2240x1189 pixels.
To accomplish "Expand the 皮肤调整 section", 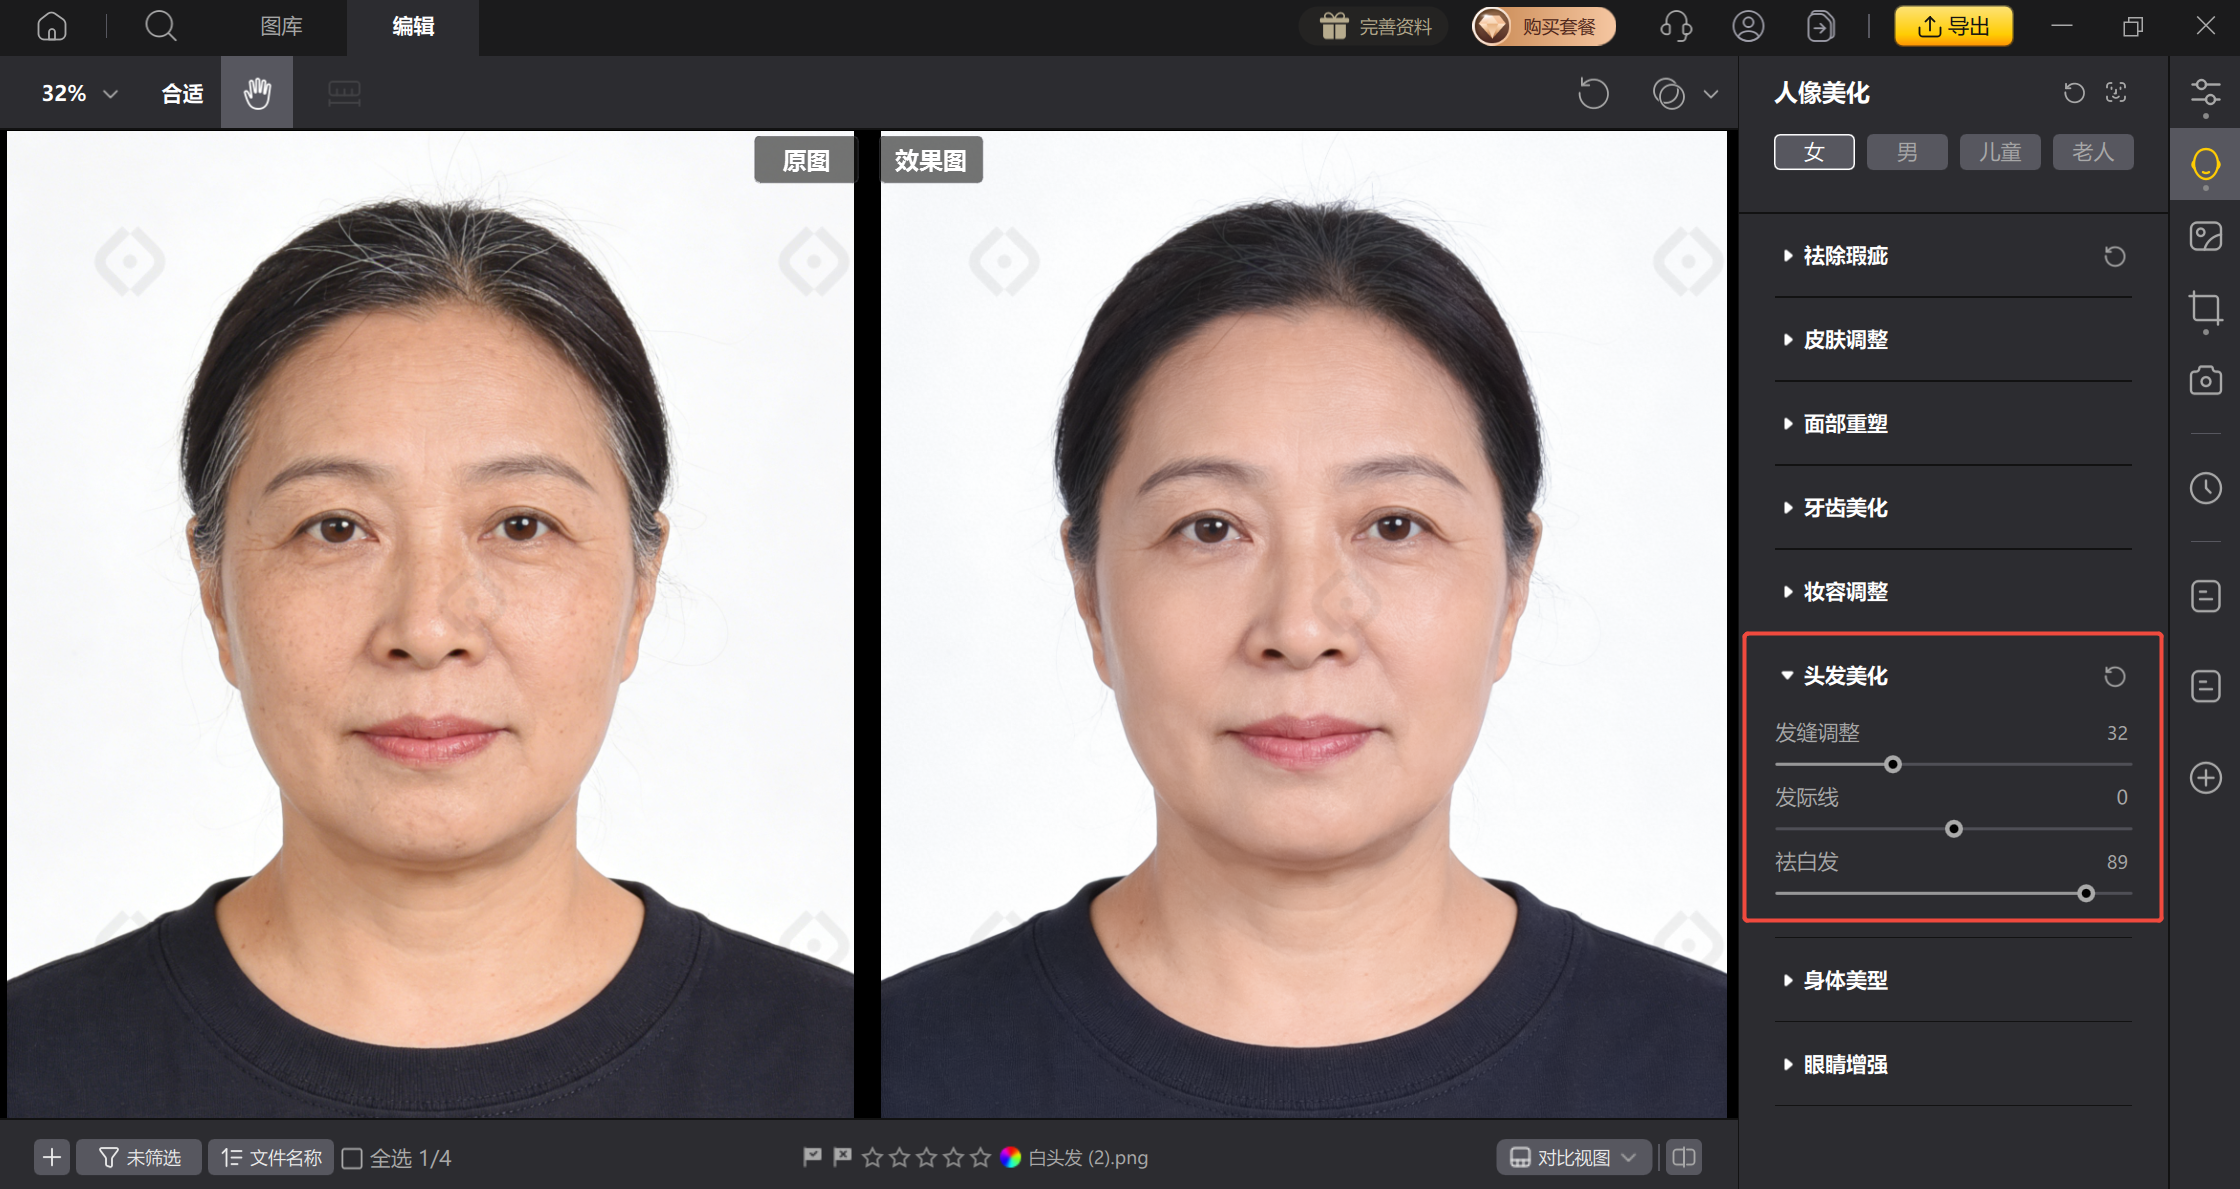I will click(1845, 340).
